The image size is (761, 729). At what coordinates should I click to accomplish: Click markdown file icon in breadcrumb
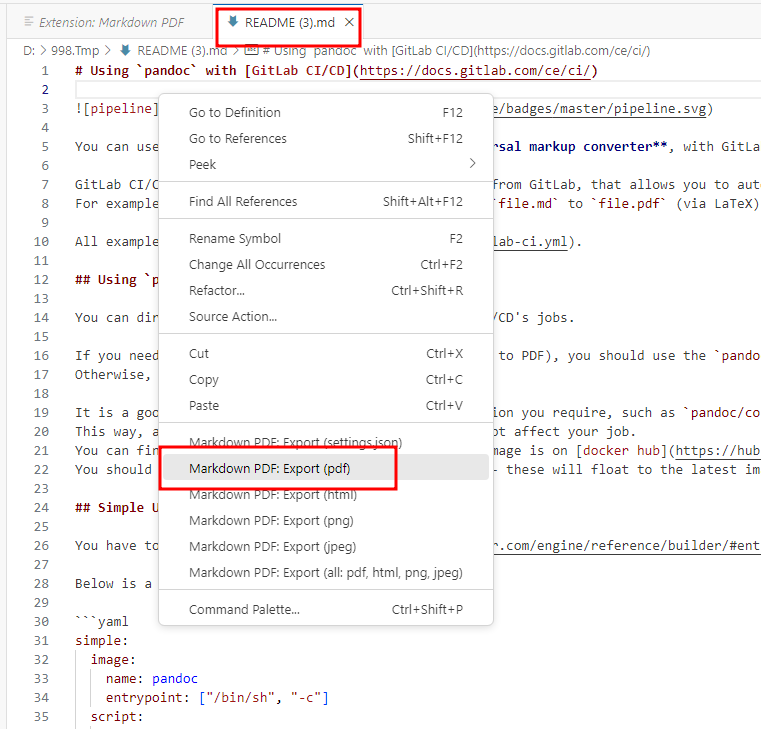point(126,50)
